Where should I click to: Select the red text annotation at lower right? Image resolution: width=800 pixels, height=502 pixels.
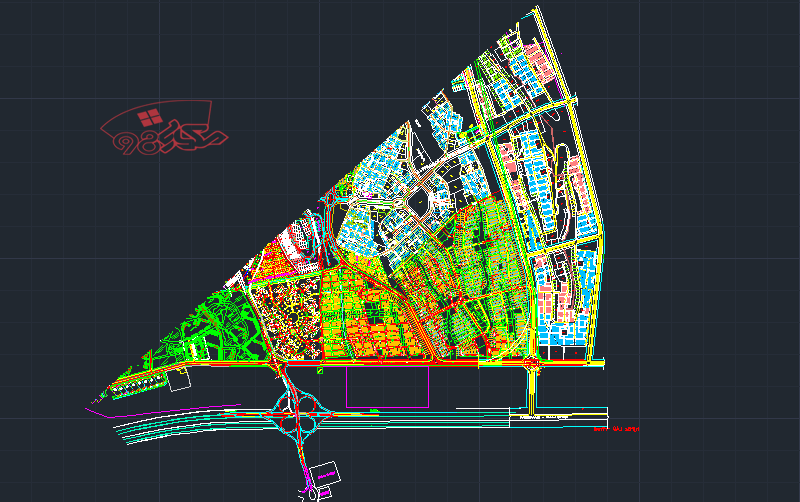(x=616, y=430)
